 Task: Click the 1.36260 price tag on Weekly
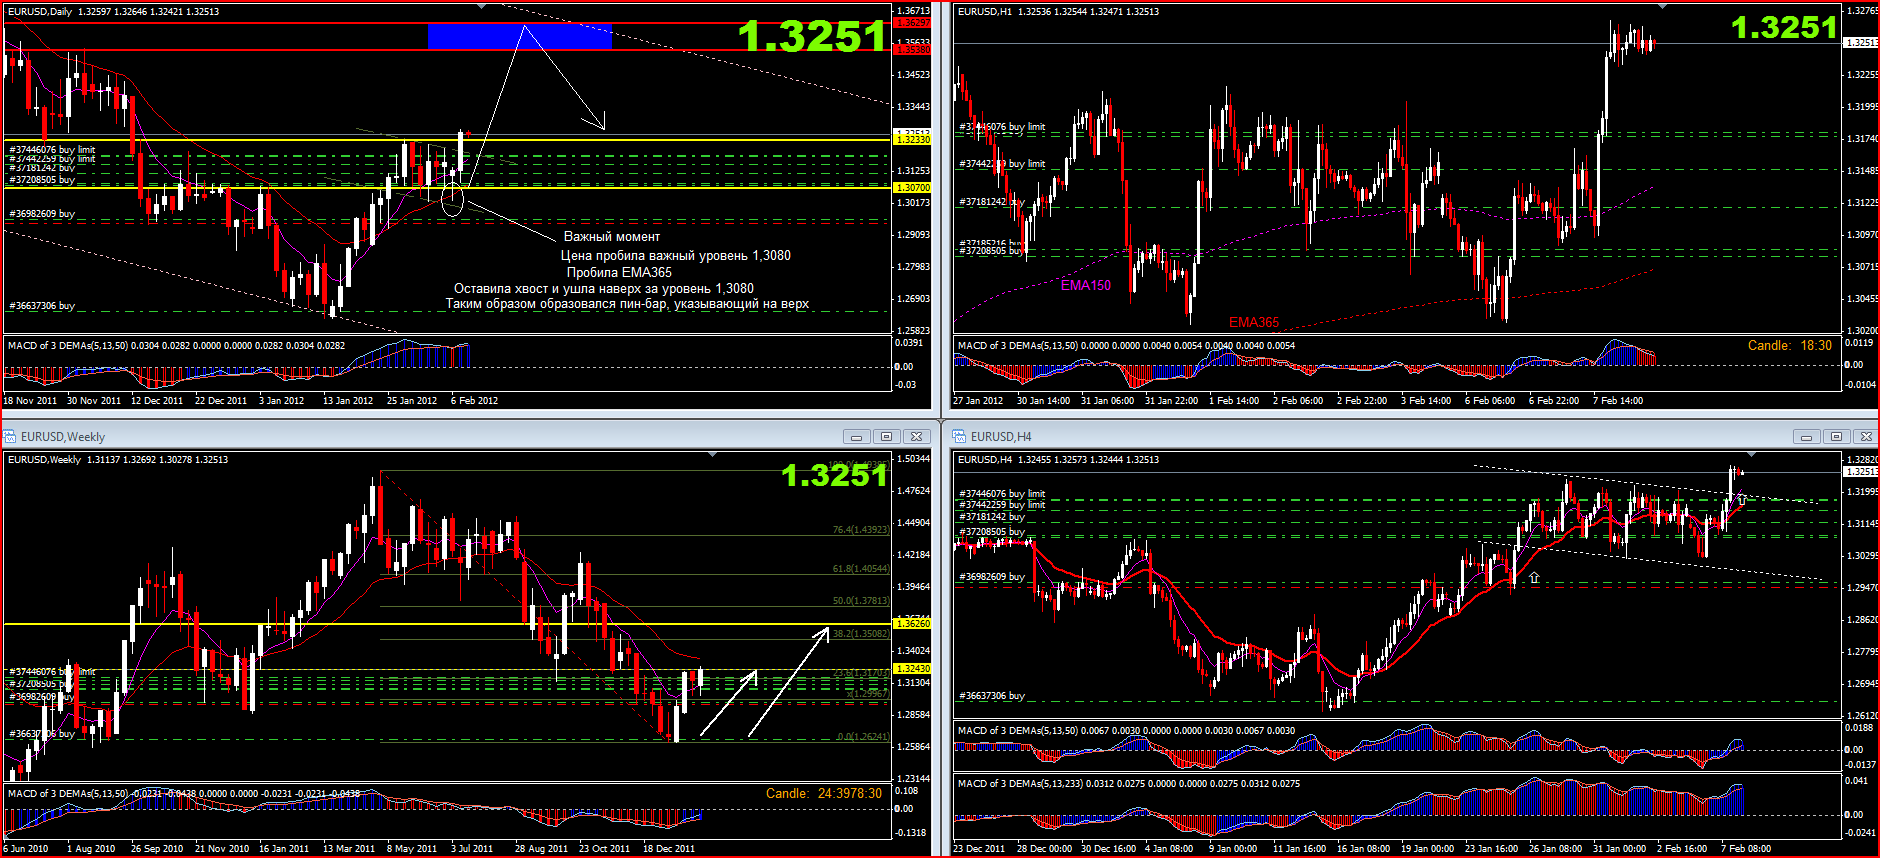[912, 624]
